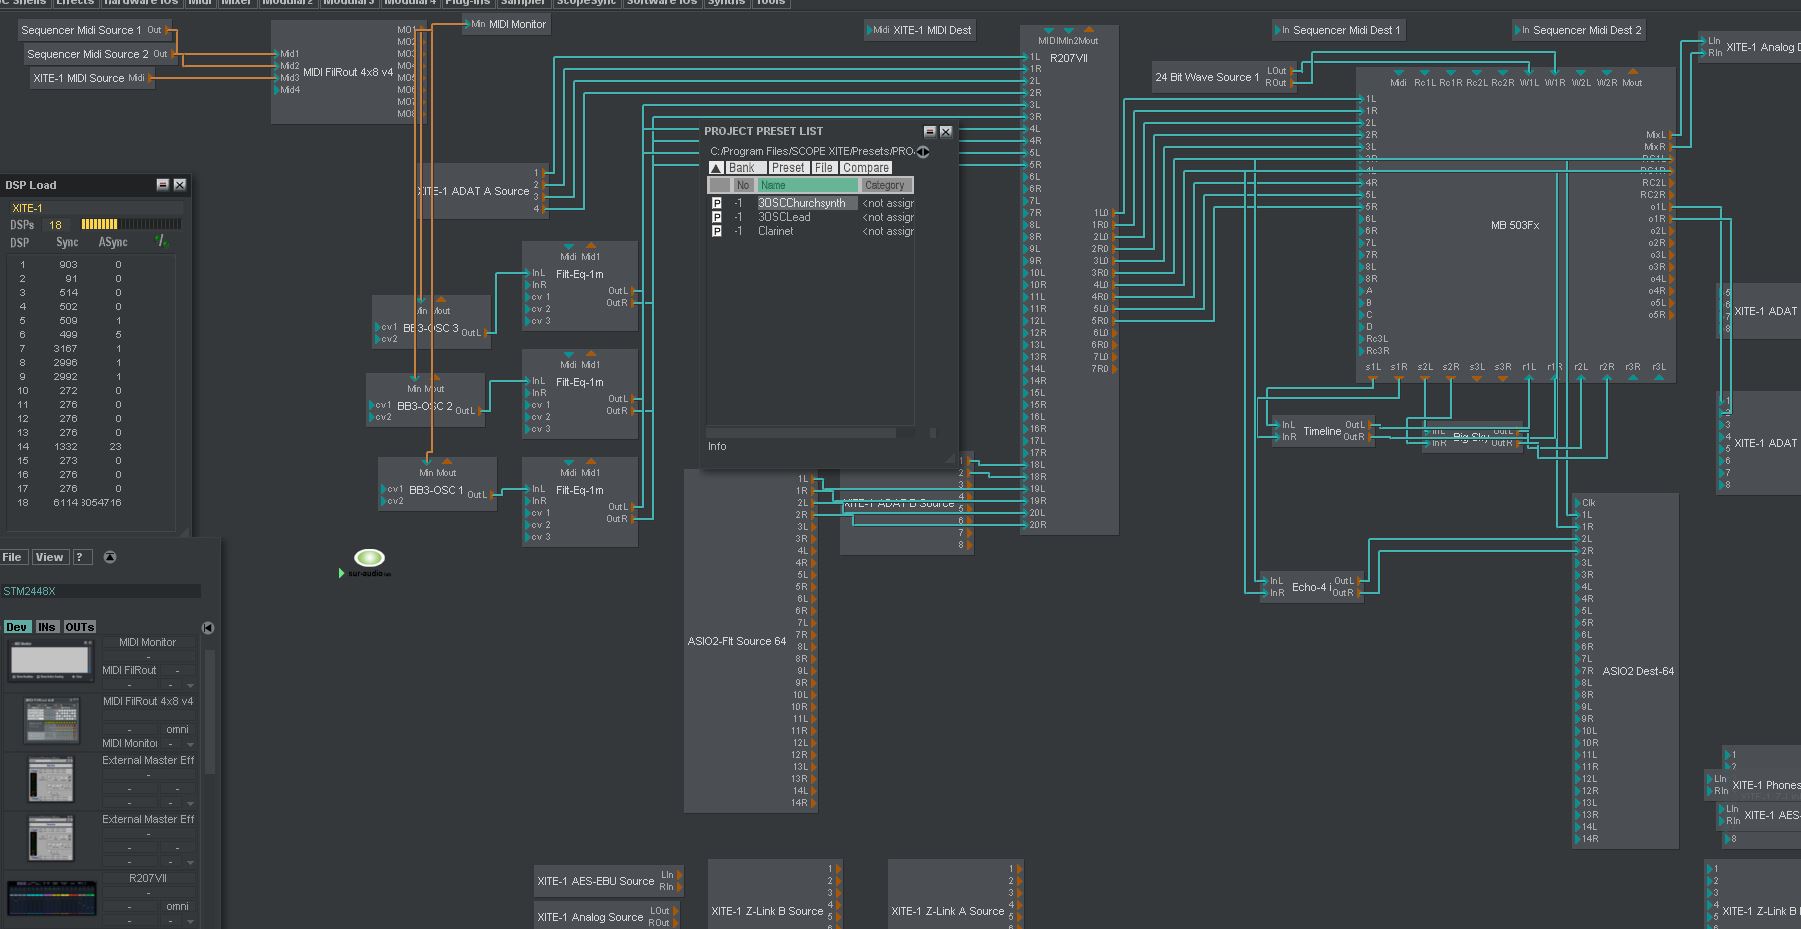The image size is (1801, 929).
Task: Click the MIDI Monitor device thumbnail
Action: tap(50, 660)
